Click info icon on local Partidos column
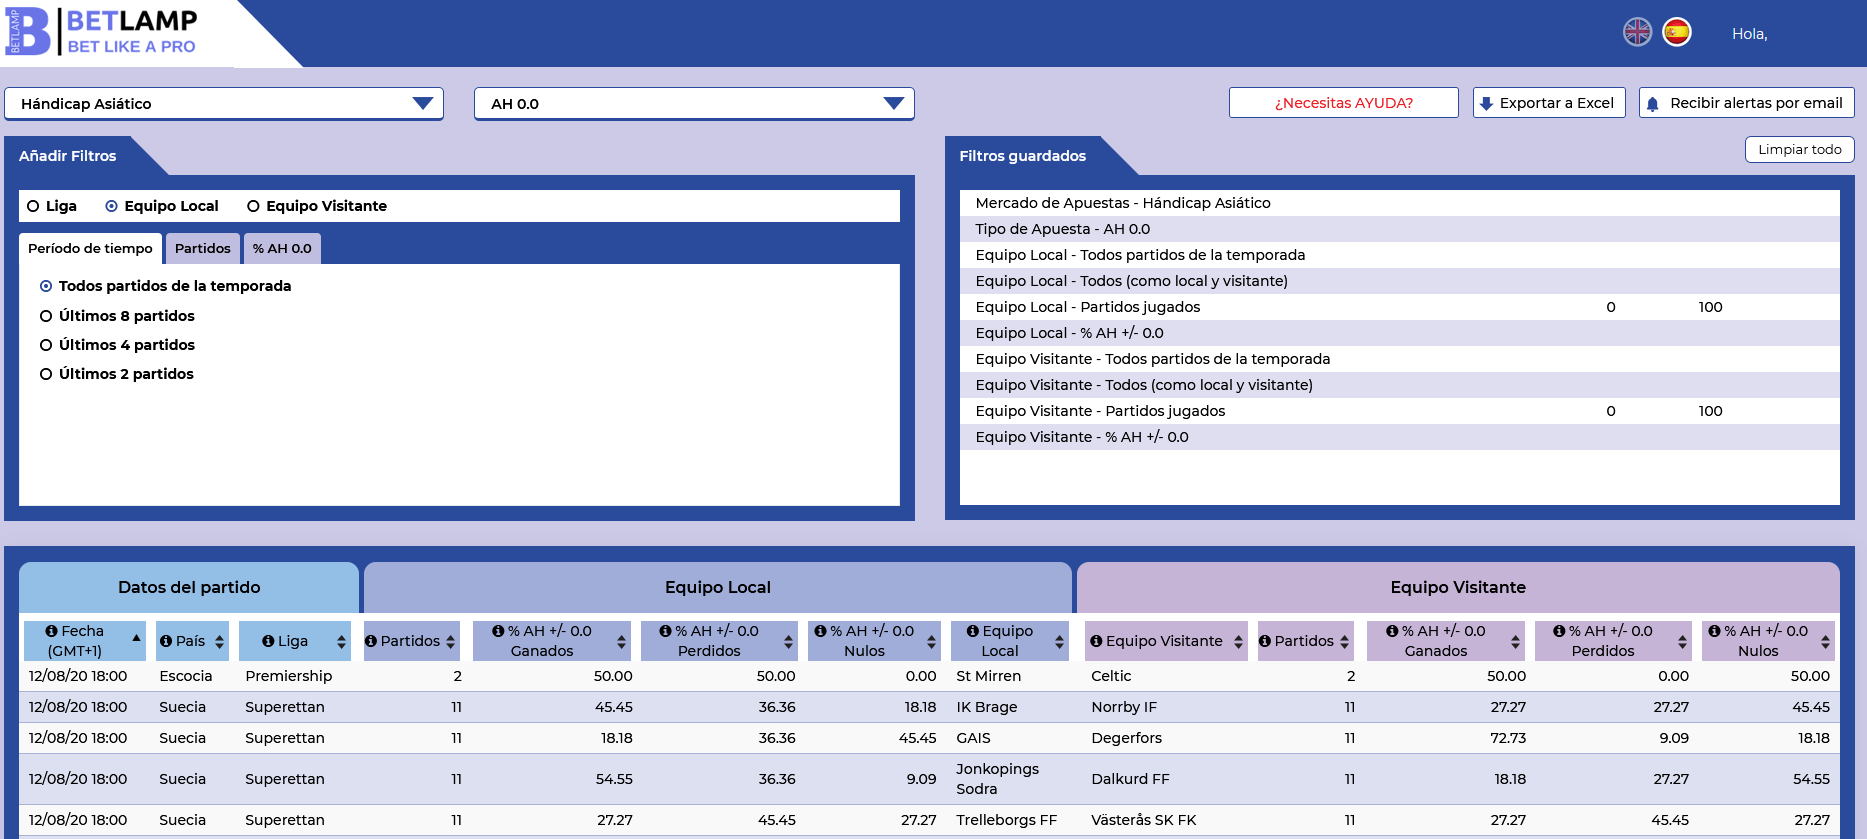 tap(371, 641)
